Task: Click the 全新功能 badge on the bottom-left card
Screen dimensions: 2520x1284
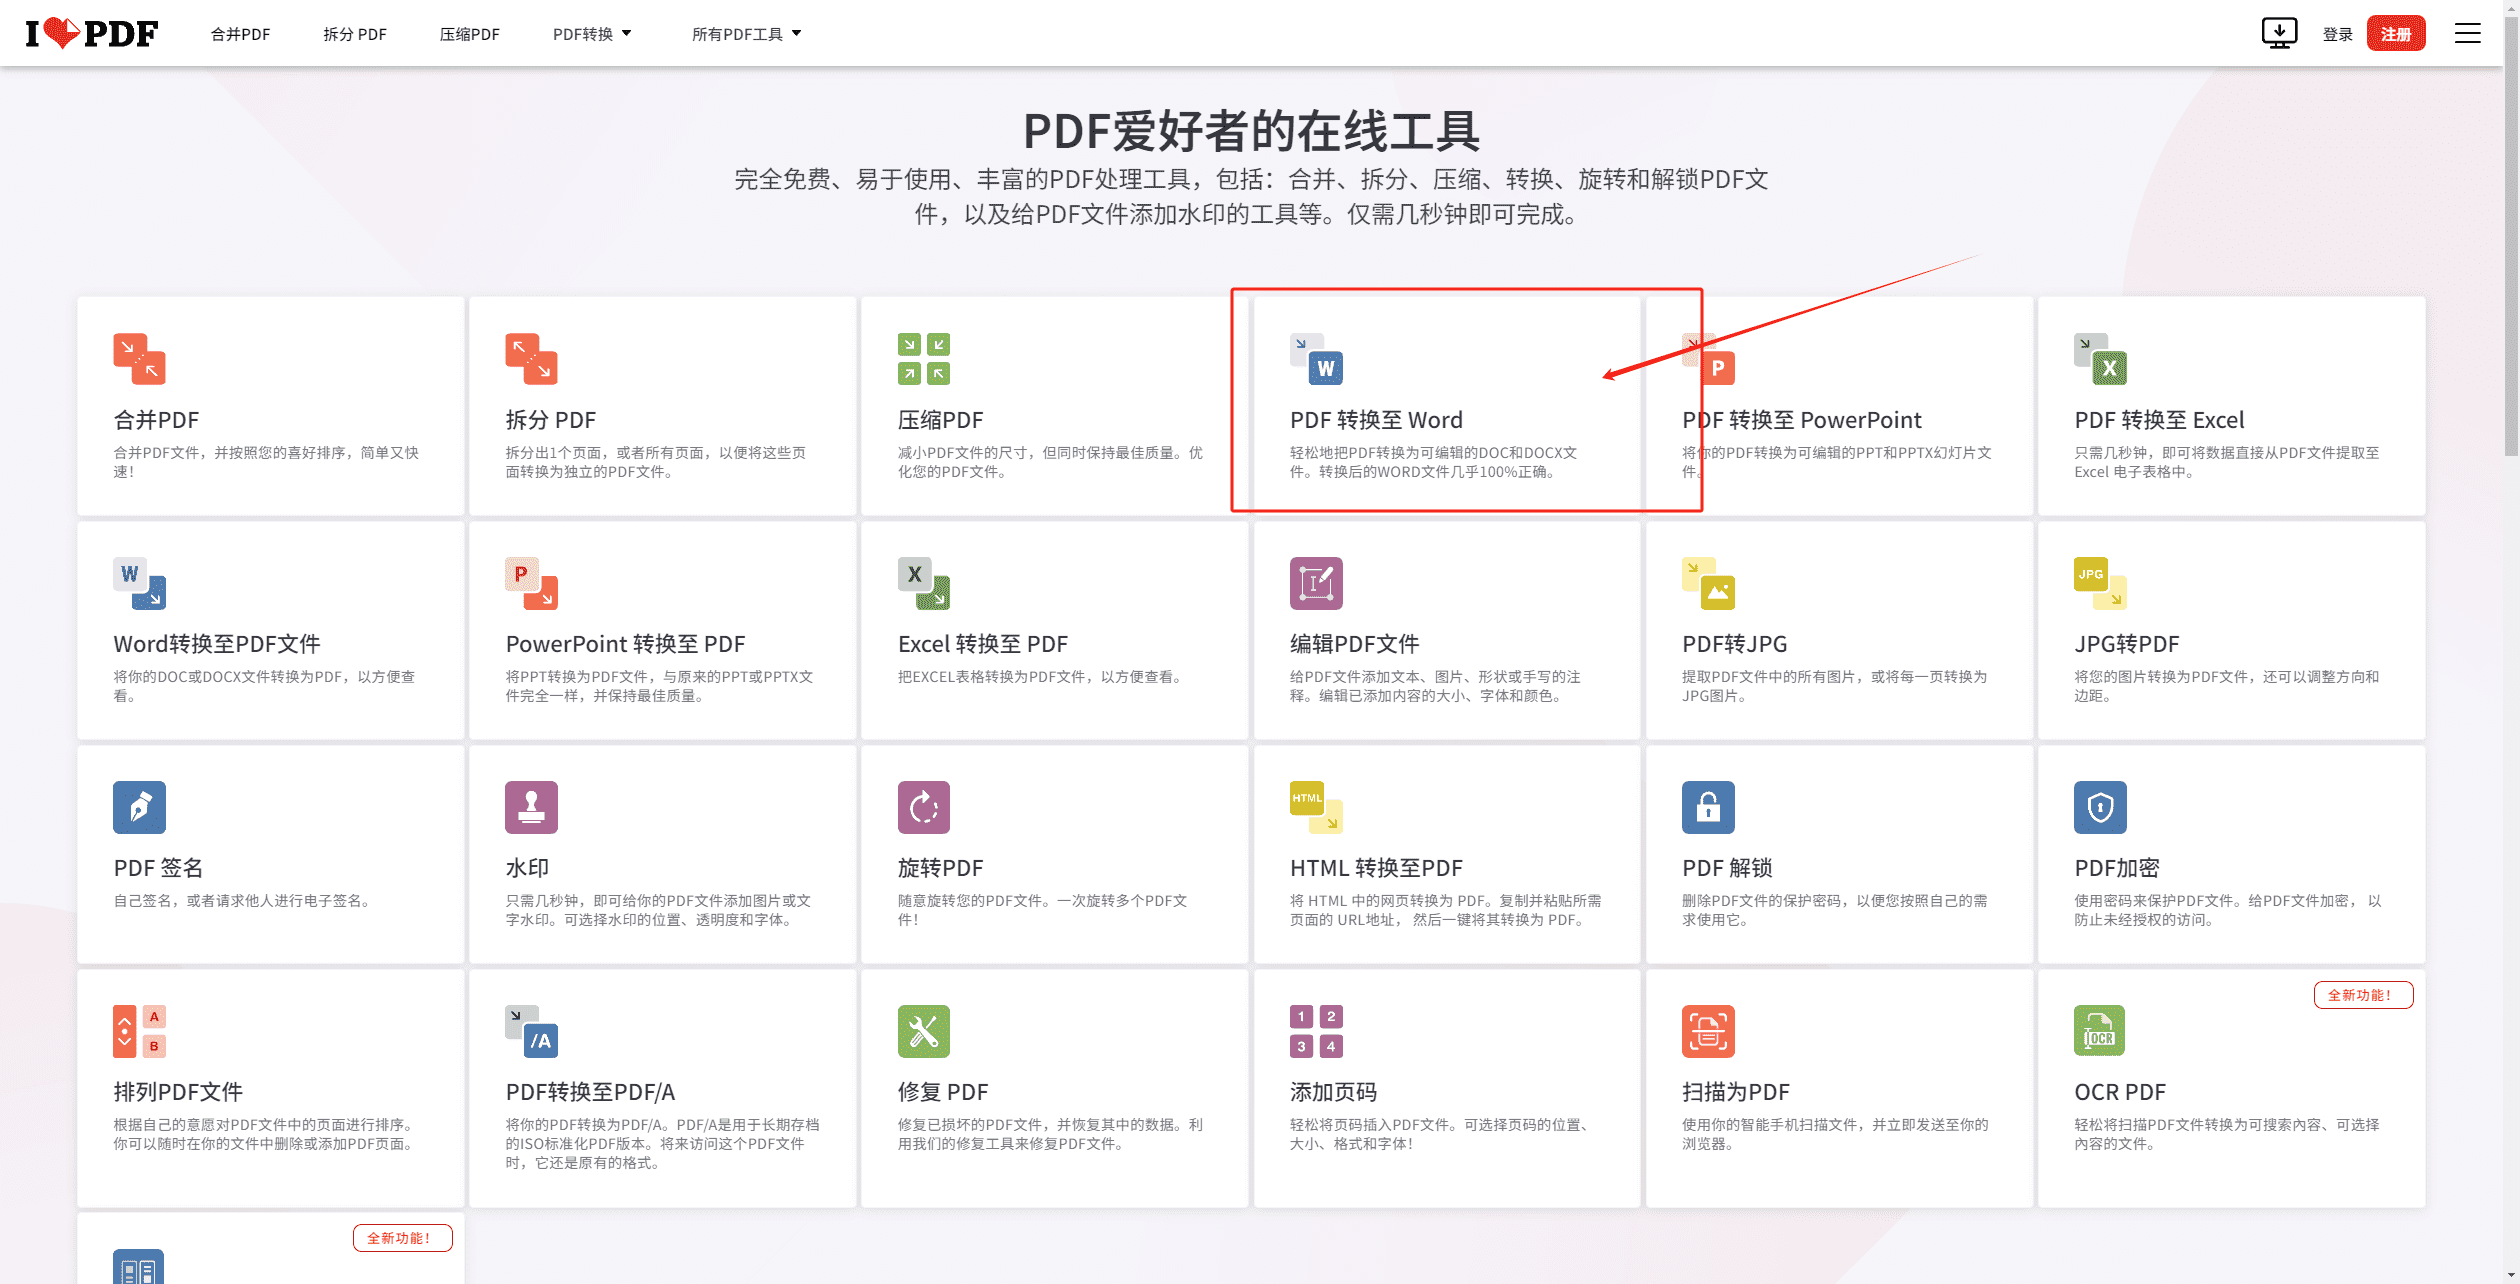Action: 402,1238
